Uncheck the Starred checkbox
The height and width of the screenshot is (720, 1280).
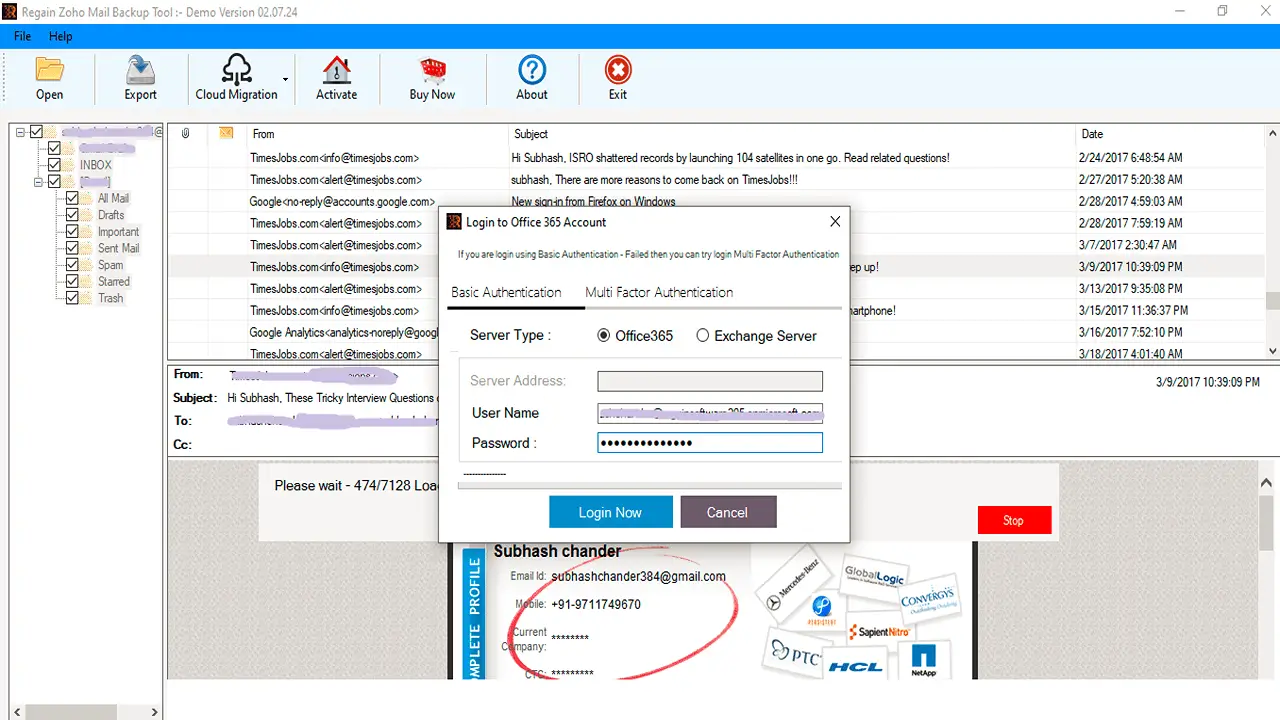[73, 282]
